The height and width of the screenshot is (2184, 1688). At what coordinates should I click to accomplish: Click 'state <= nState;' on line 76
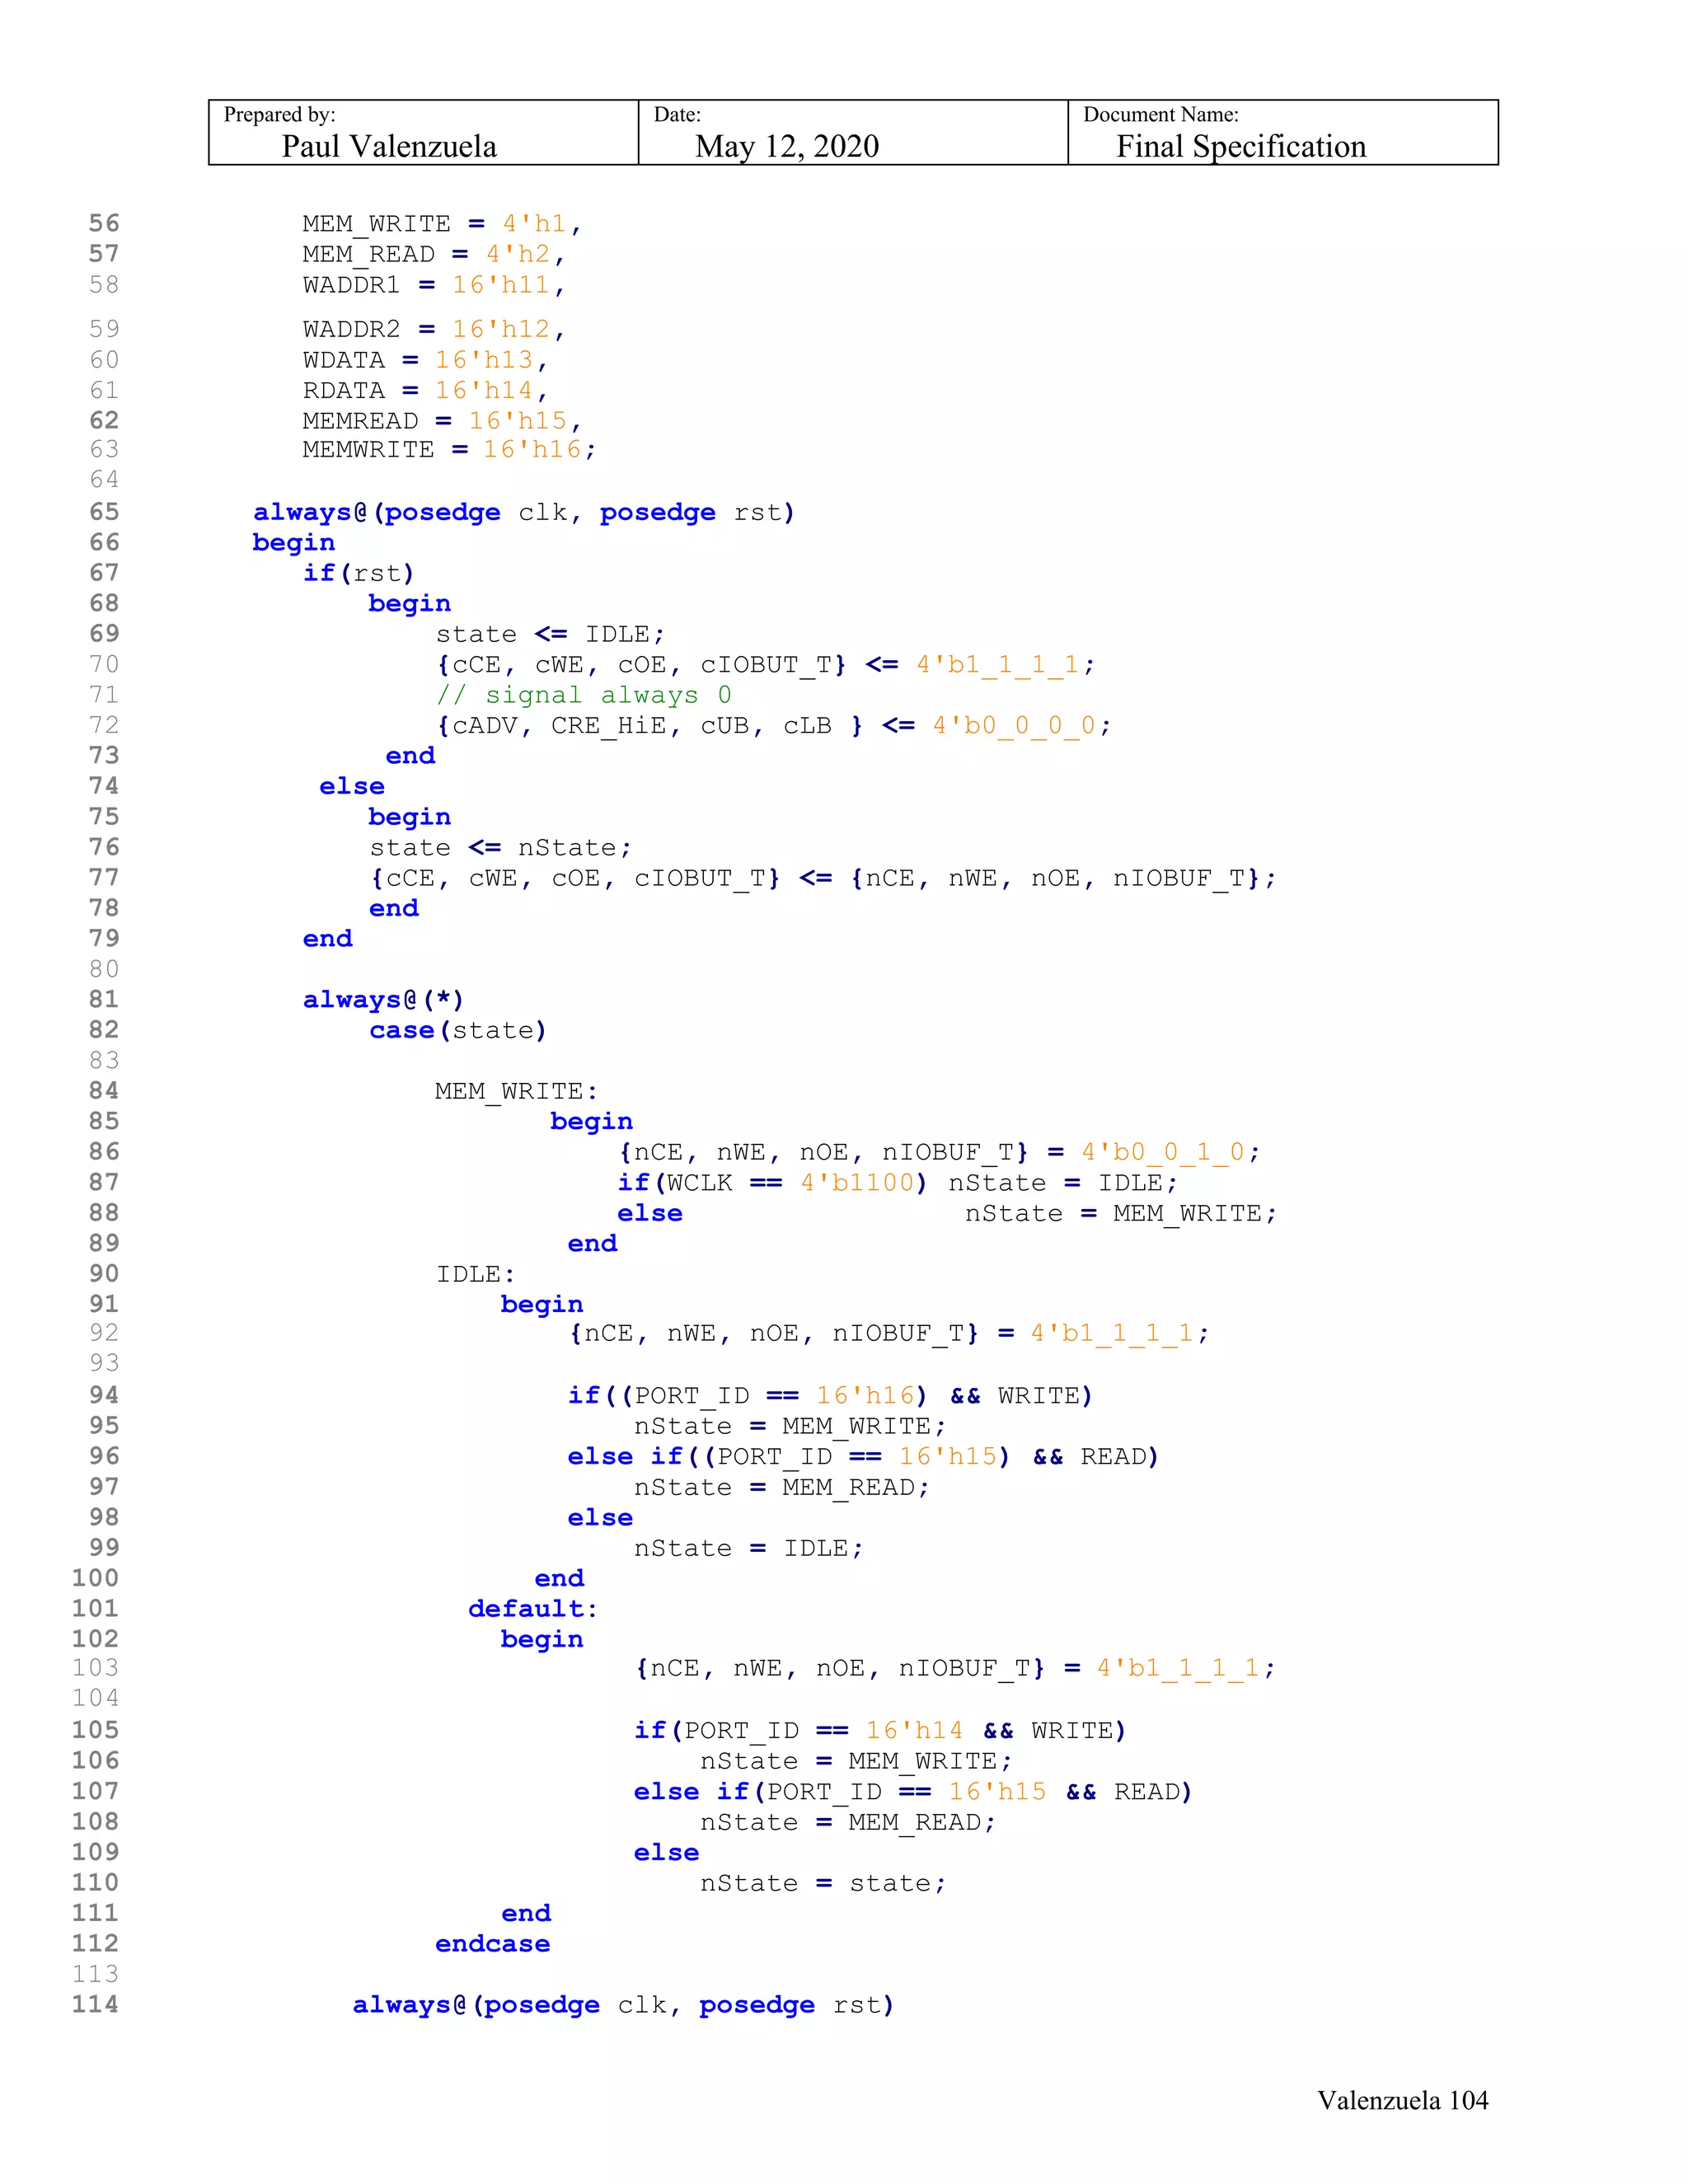[501, 848]
